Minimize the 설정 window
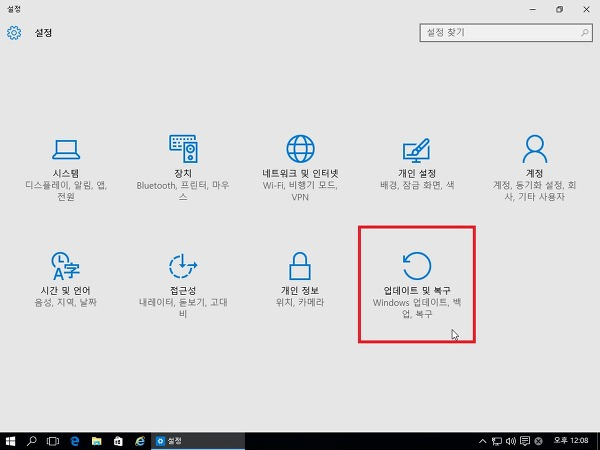 pos(533,10)
